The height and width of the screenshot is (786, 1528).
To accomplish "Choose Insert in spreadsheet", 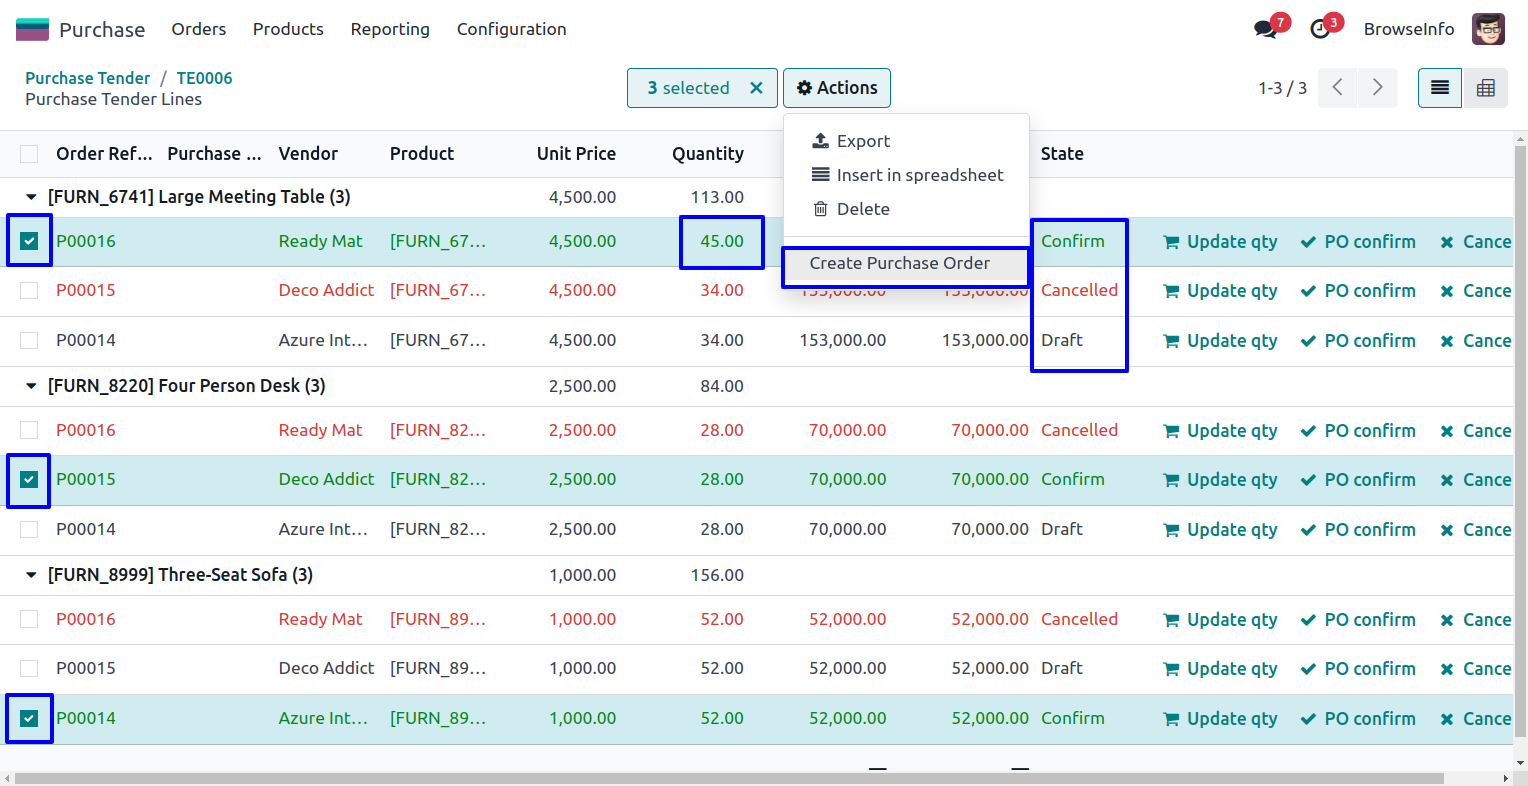I will [x=906, y=175].
